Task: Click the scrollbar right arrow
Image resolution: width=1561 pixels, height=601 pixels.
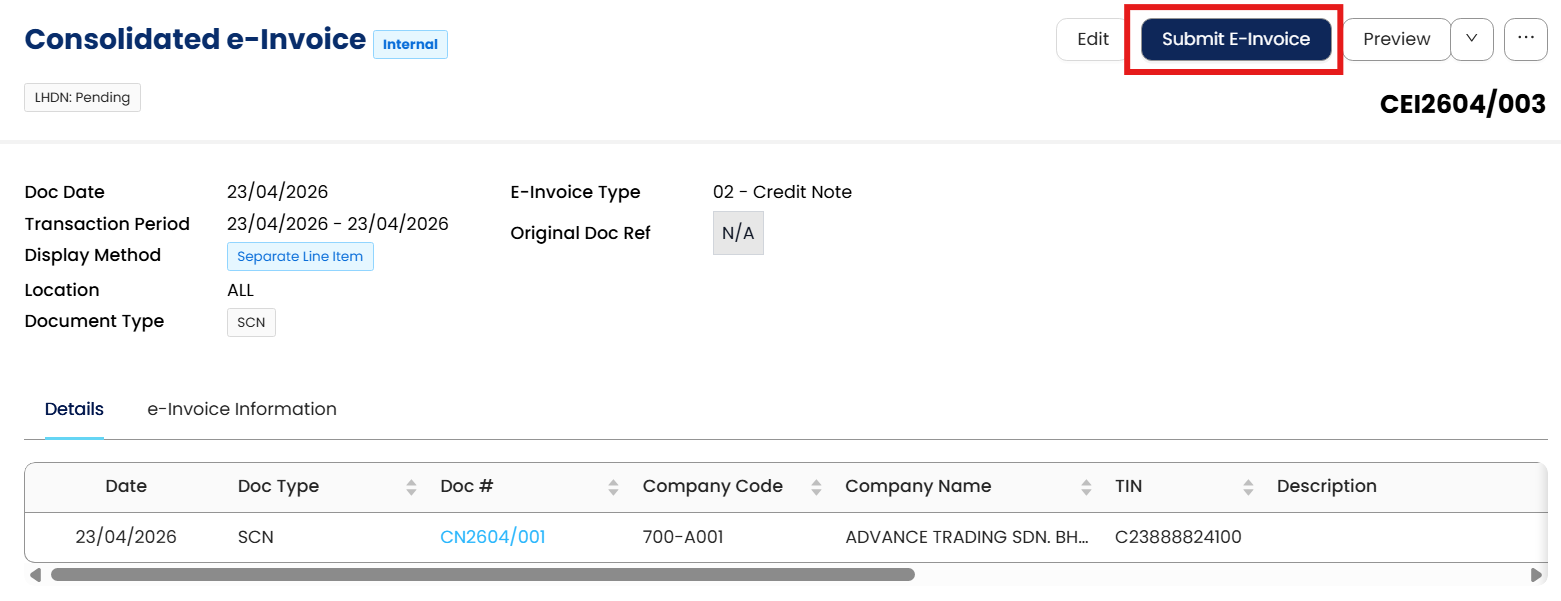Action: pyautogui.click(x=1536, y=575)
